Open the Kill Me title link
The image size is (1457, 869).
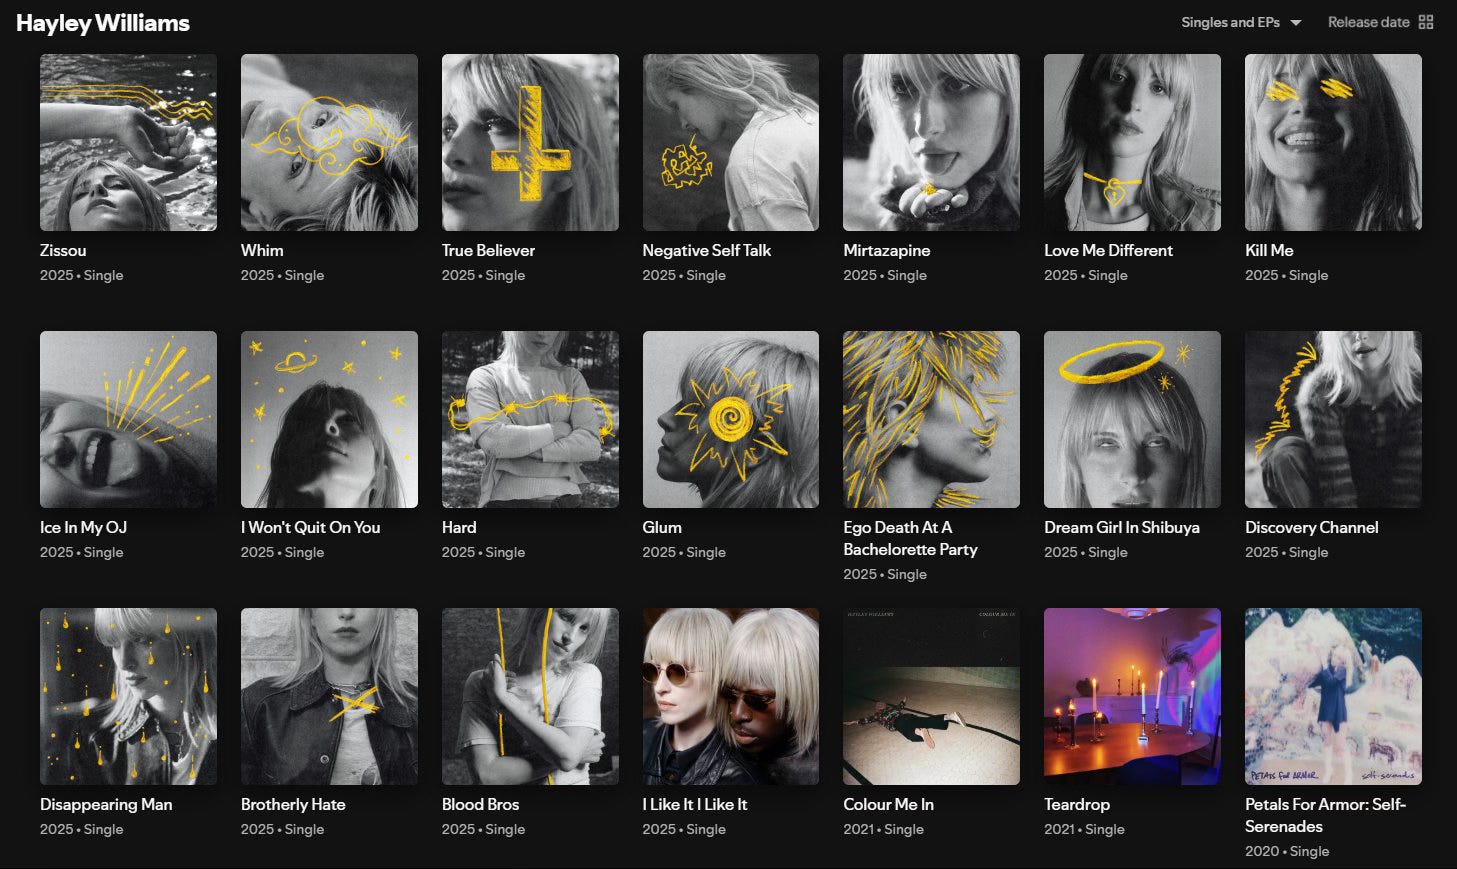click(x=1269, y=250)
